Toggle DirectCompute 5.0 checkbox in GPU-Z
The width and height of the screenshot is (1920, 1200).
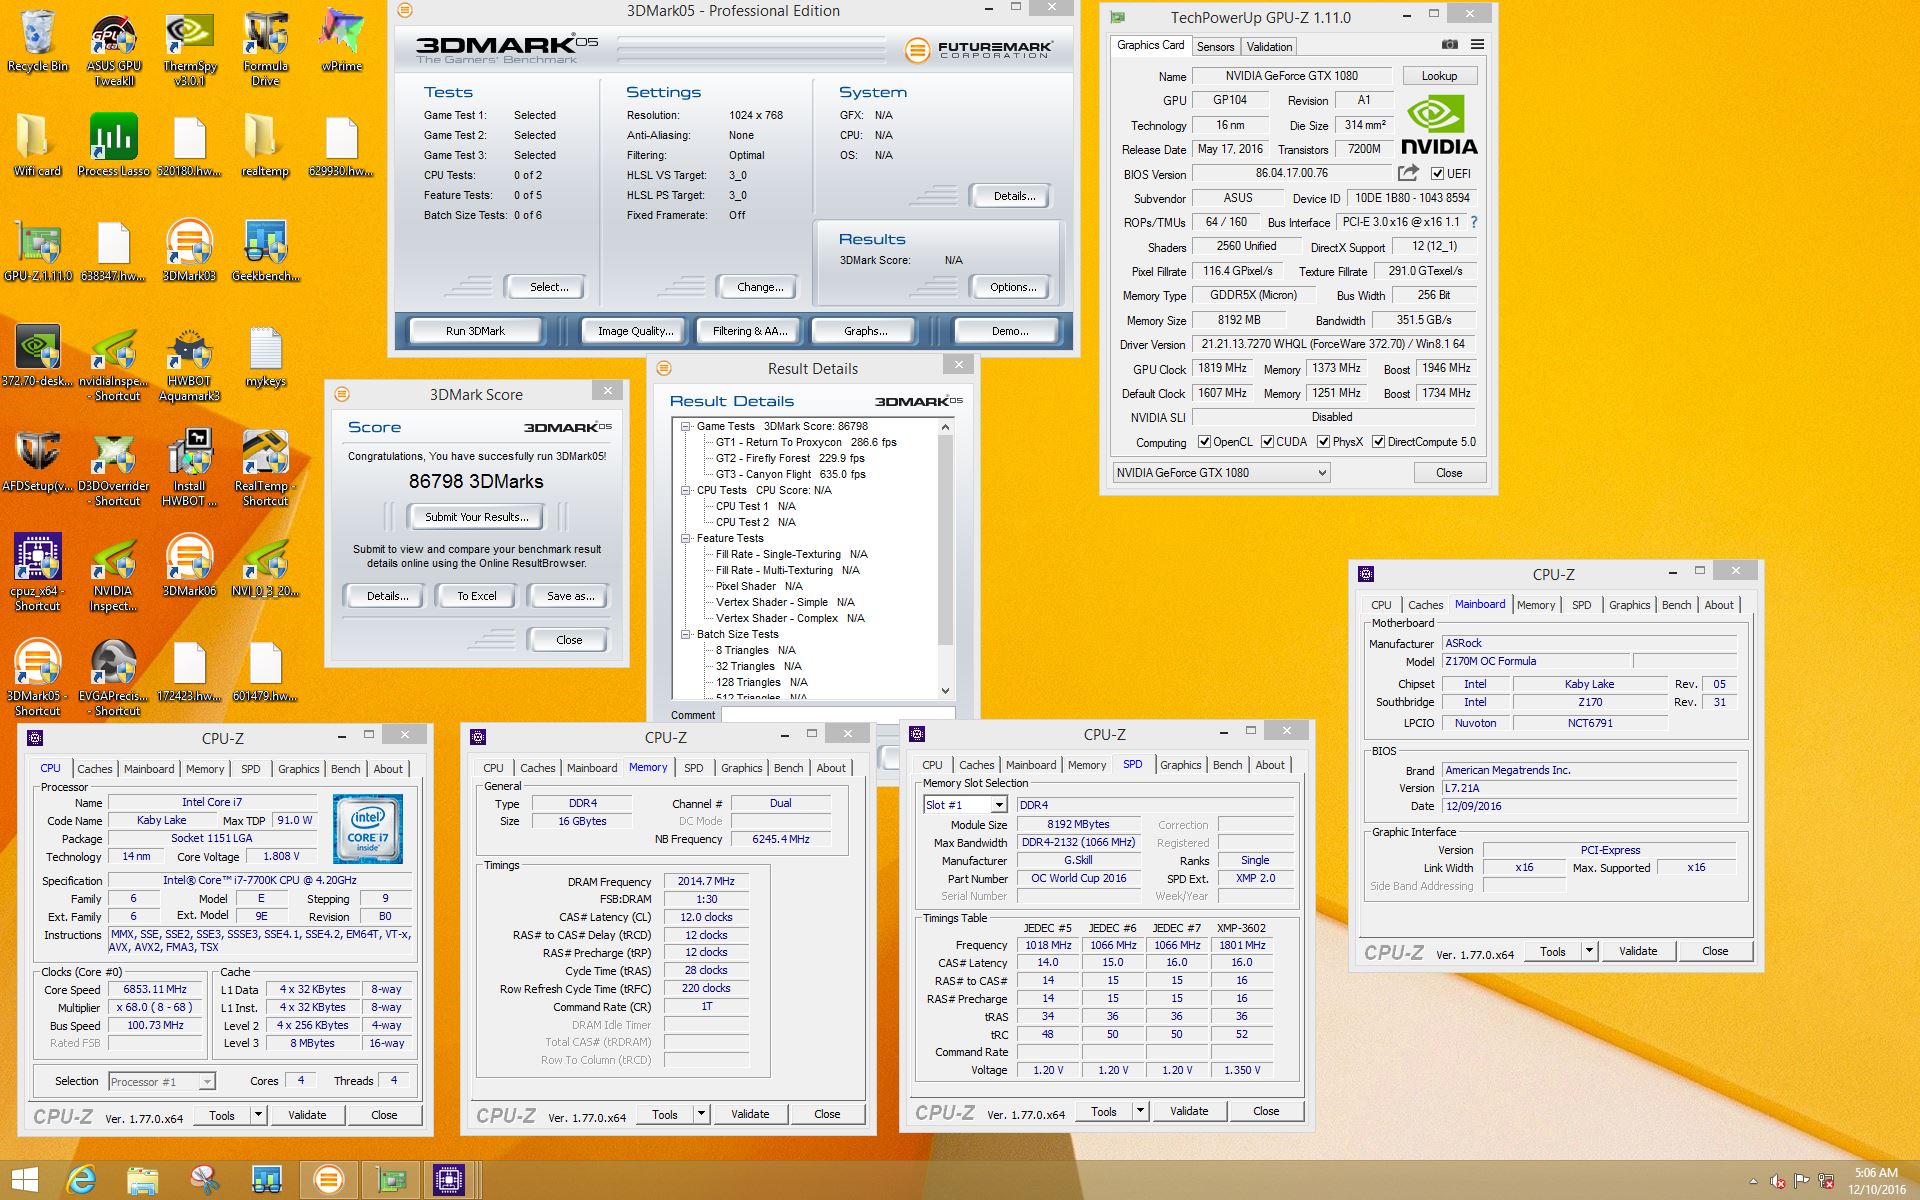1378,442
